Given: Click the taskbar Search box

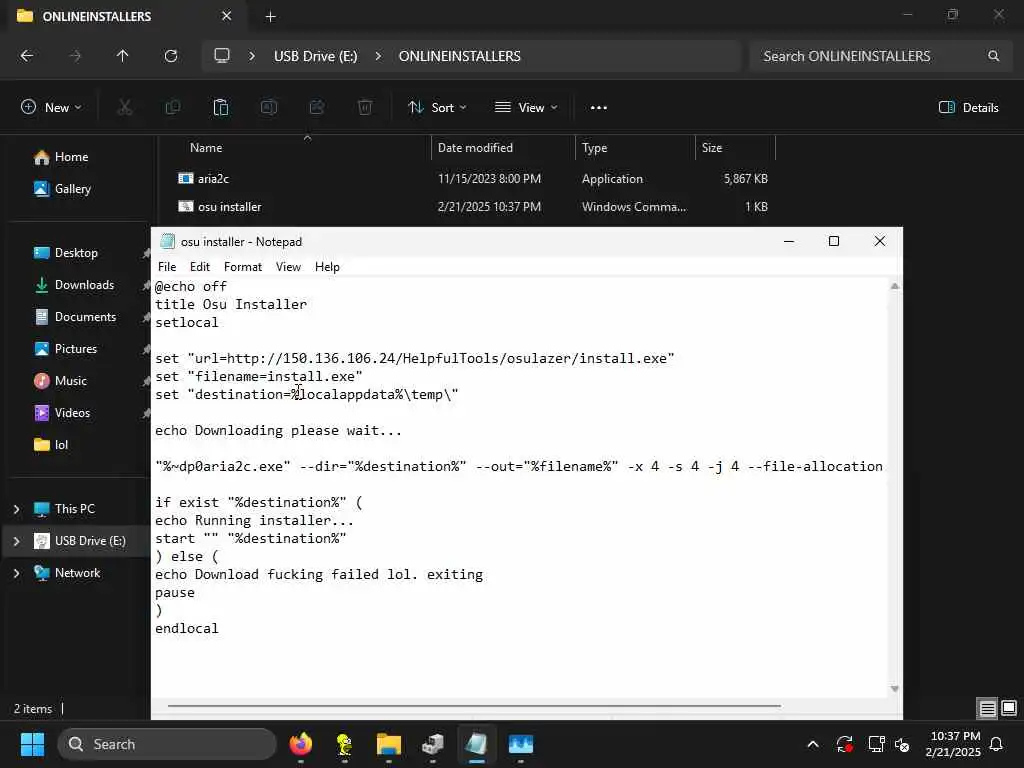Looking at the screenshot, I should [167, 744].
